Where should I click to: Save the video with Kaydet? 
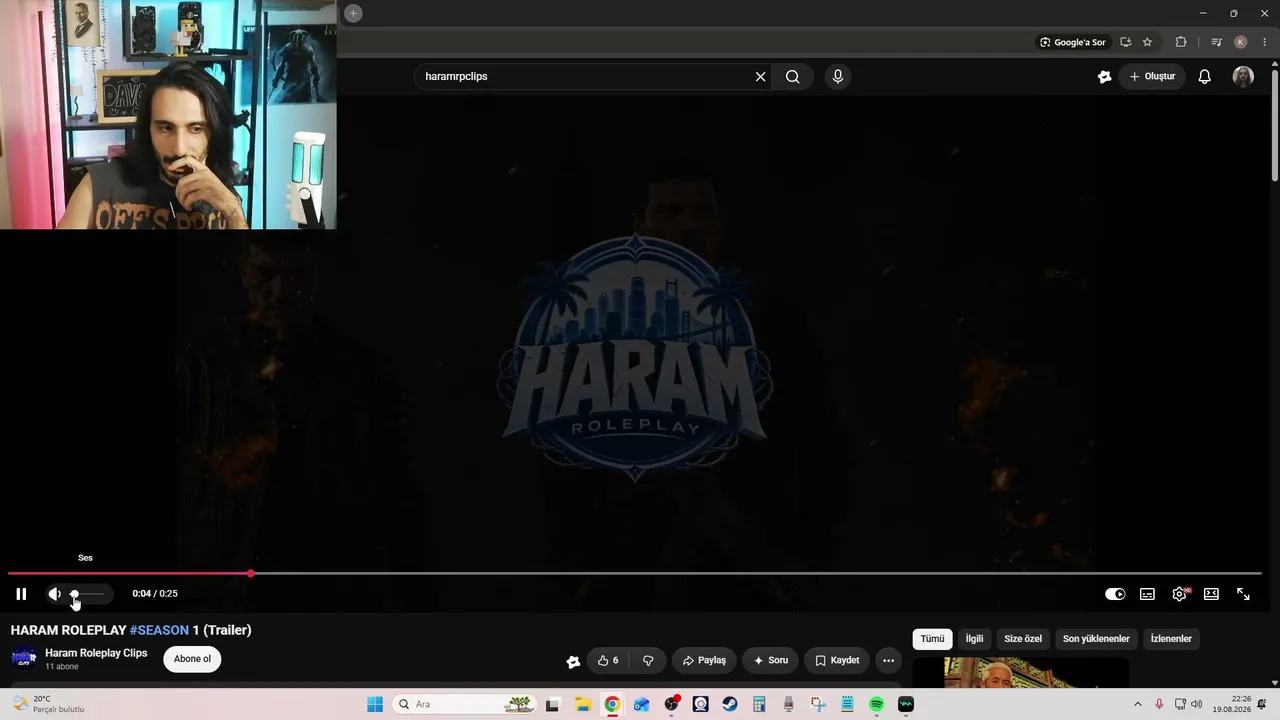837,660
